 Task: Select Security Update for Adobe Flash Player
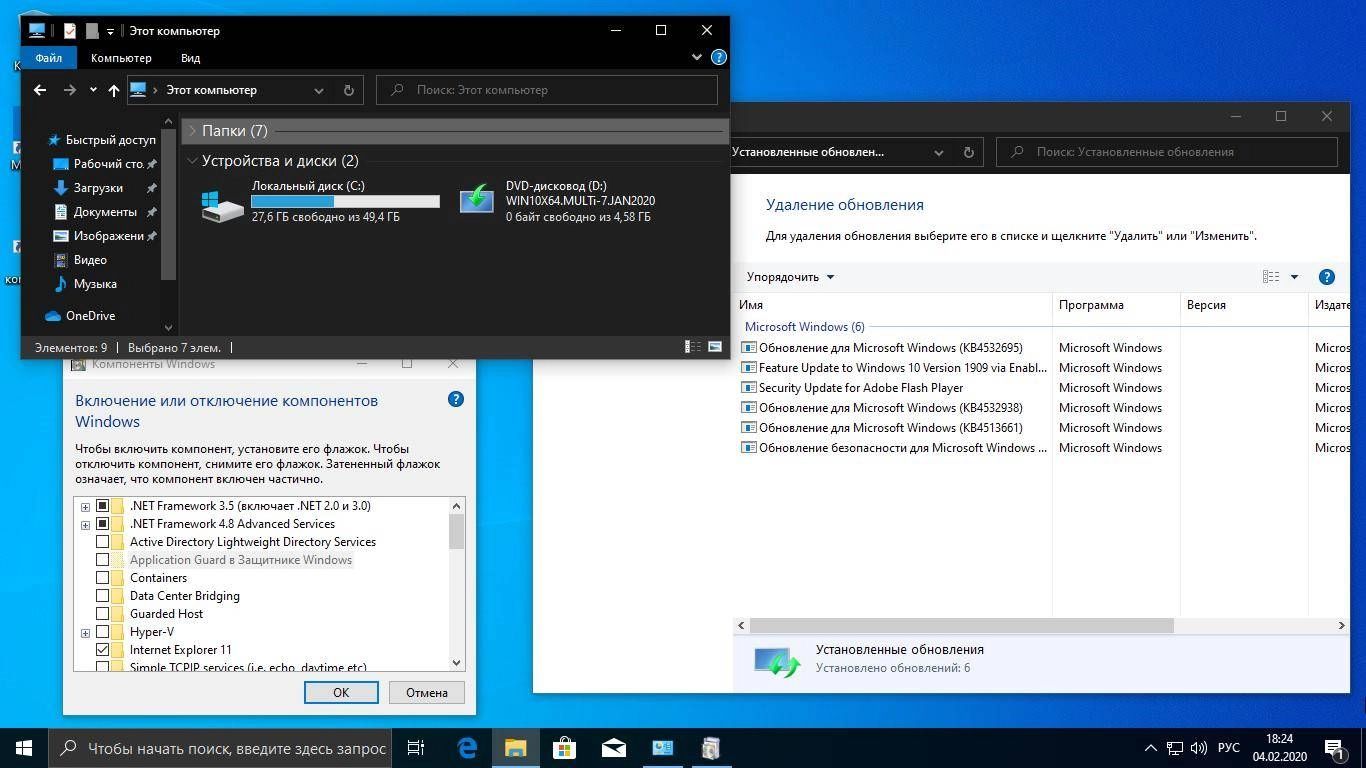[x=860, y=388]
